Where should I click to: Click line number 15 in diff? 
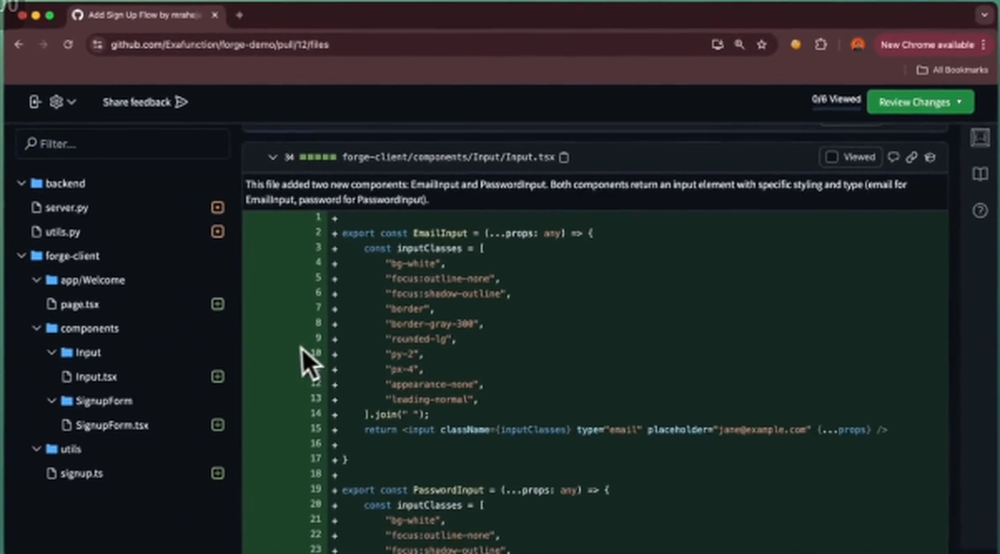click(316, 429)
